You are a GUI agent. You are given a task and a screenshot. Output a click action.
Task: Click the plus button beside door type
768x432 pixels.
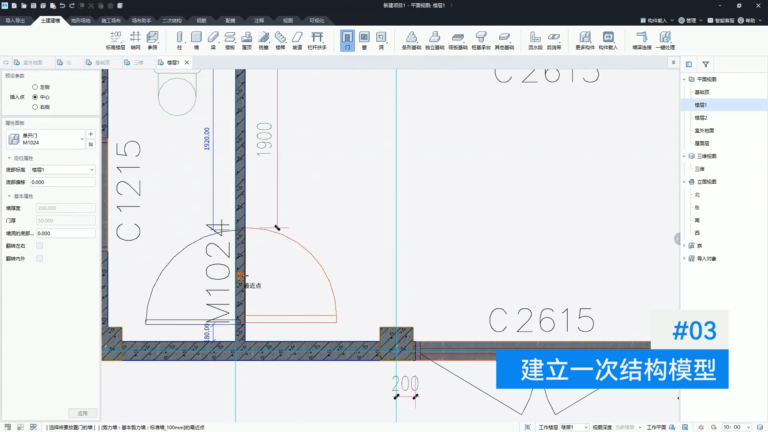click(x=91, y=134)
